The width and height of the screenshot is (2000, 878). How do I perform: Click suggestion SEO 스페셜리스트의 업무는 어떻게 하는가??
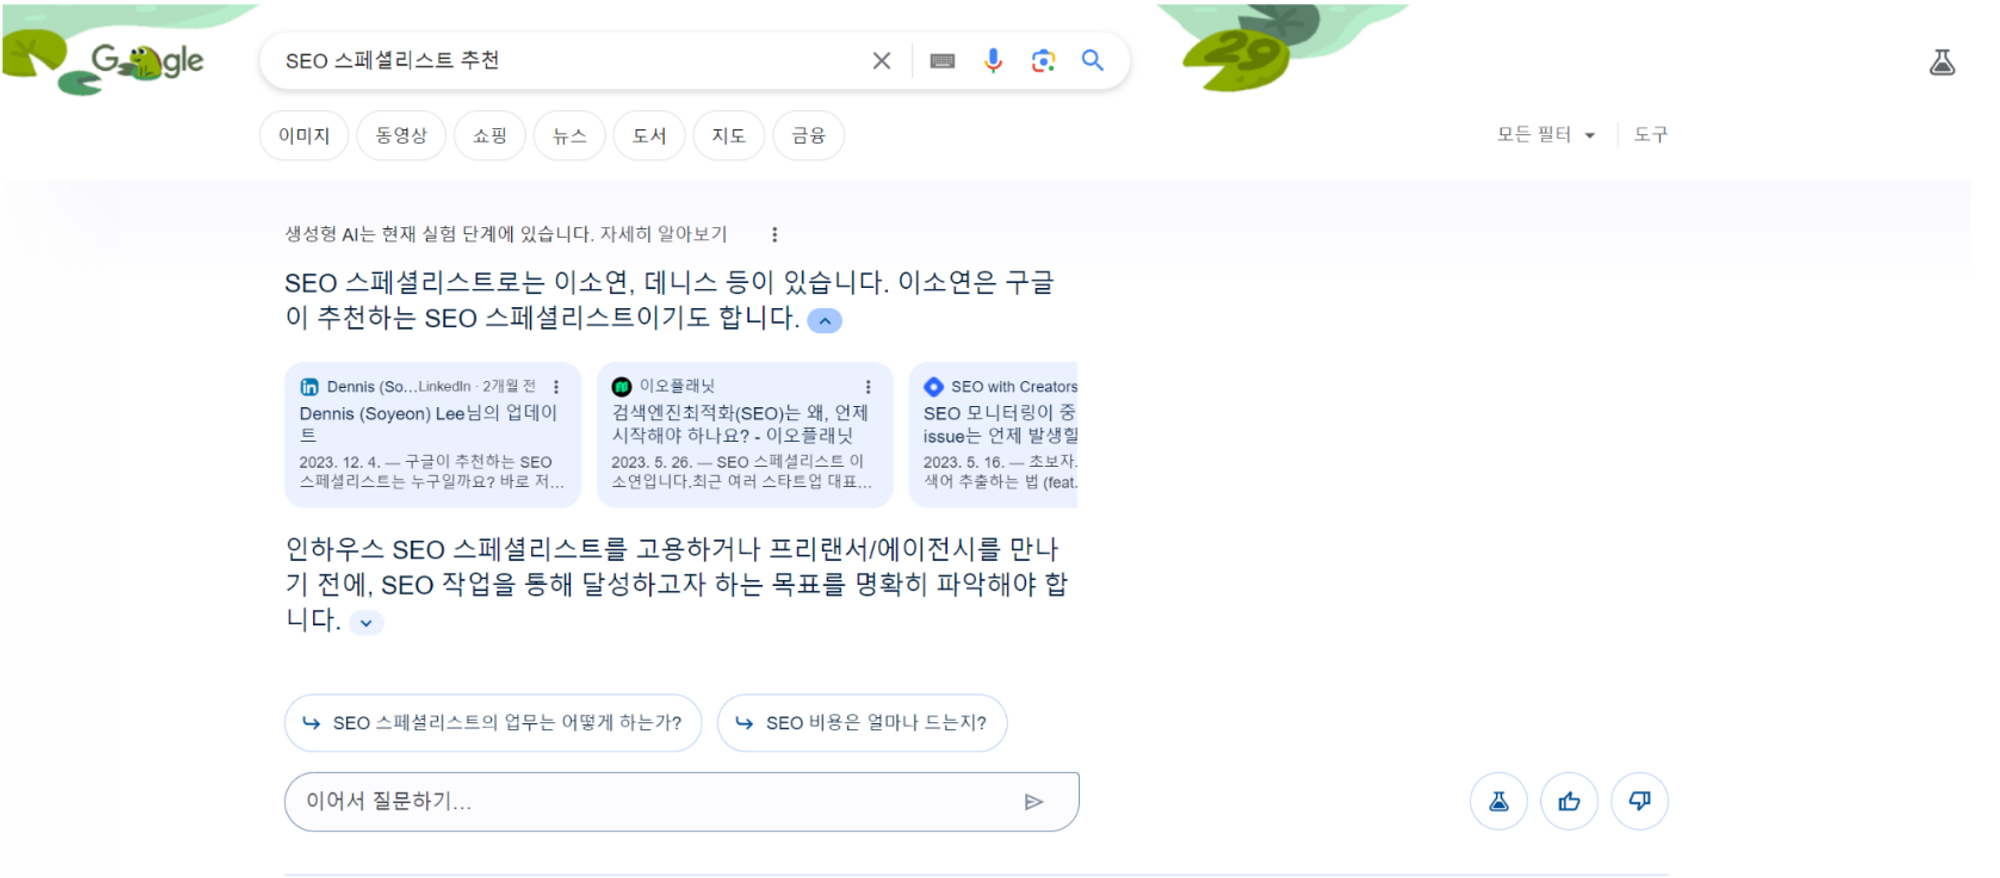coord(493,723)
